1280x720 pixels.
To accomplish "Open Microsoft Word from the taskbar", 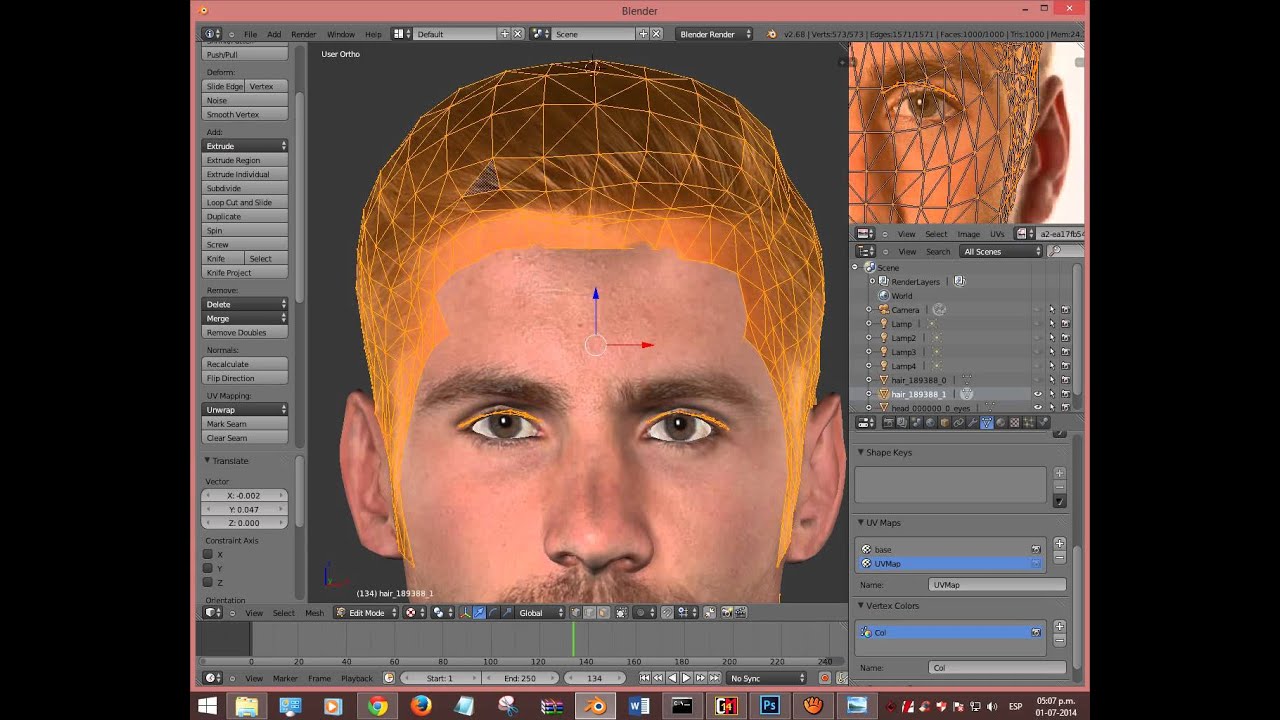I will 639,705.
